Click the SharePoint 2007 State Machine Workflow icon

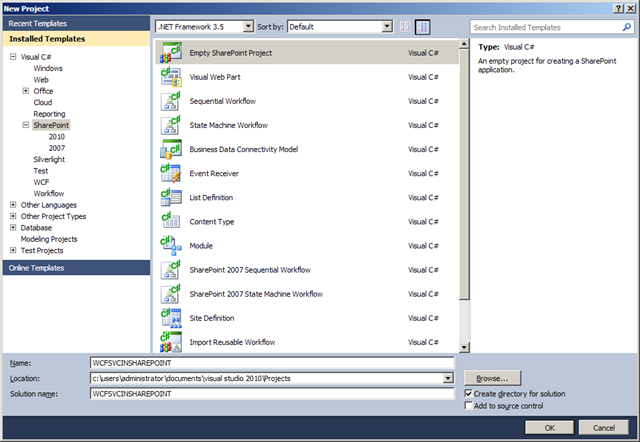pyautogui.click(x=171, y=293)
